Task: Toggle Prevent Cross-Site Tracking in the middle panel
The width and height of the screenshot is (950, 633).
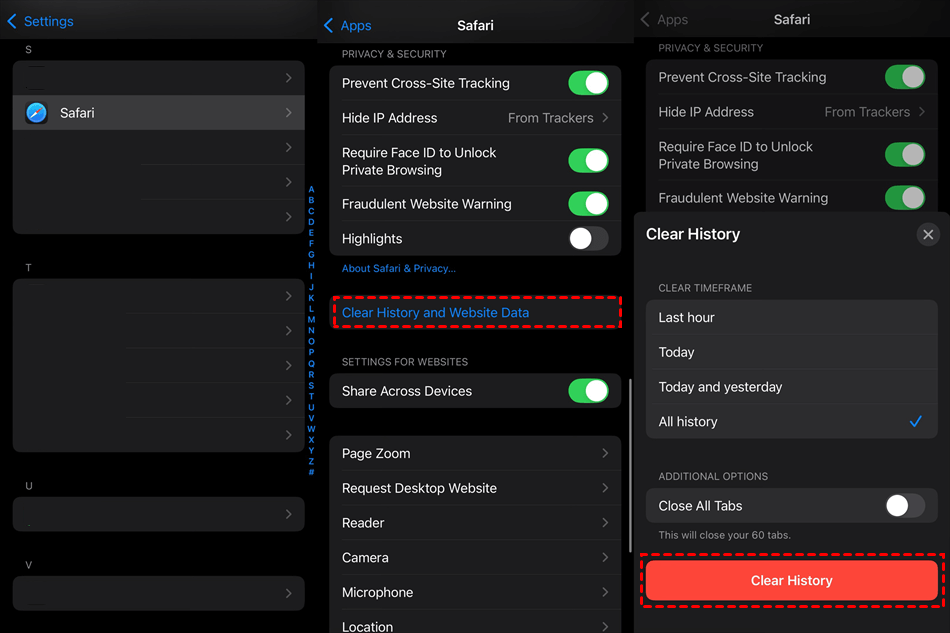Action: tap(588, 83)
